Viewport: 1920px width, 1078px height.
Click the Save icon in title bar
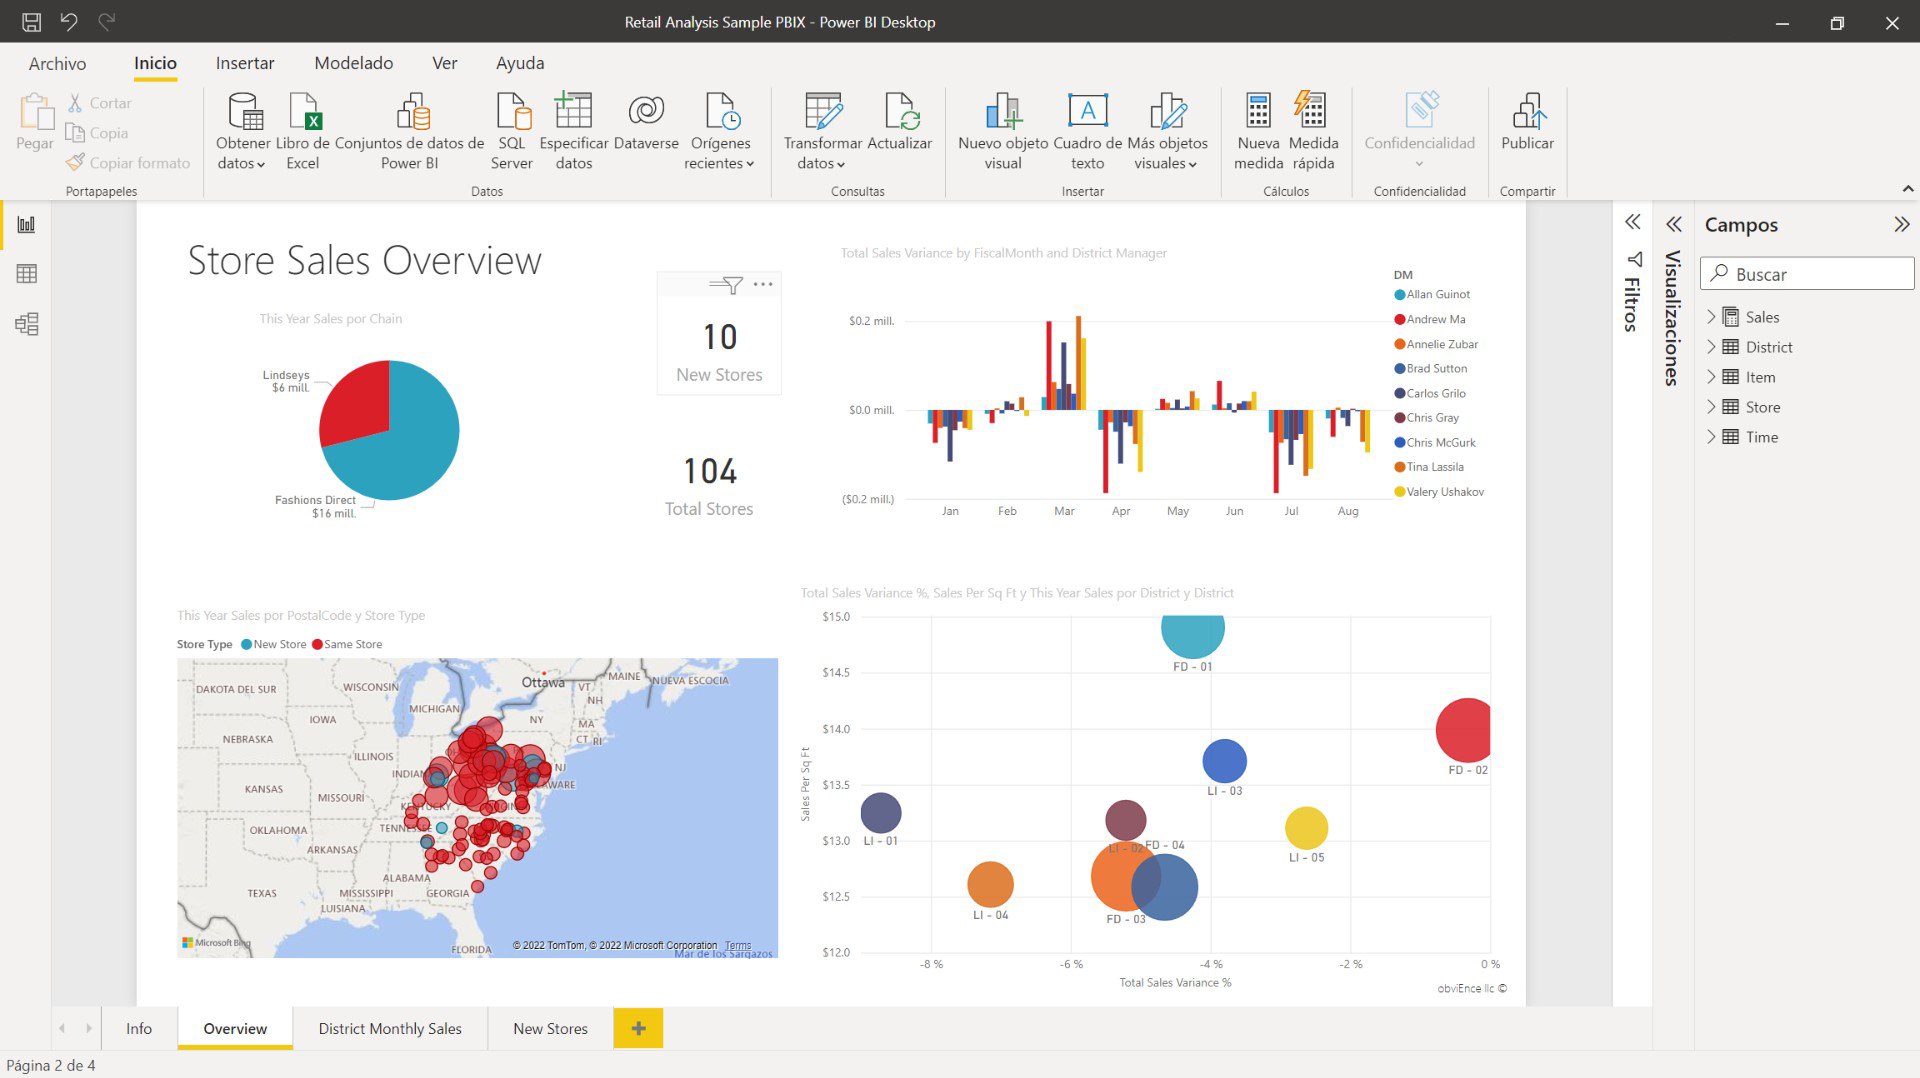[x=31, y=21]
